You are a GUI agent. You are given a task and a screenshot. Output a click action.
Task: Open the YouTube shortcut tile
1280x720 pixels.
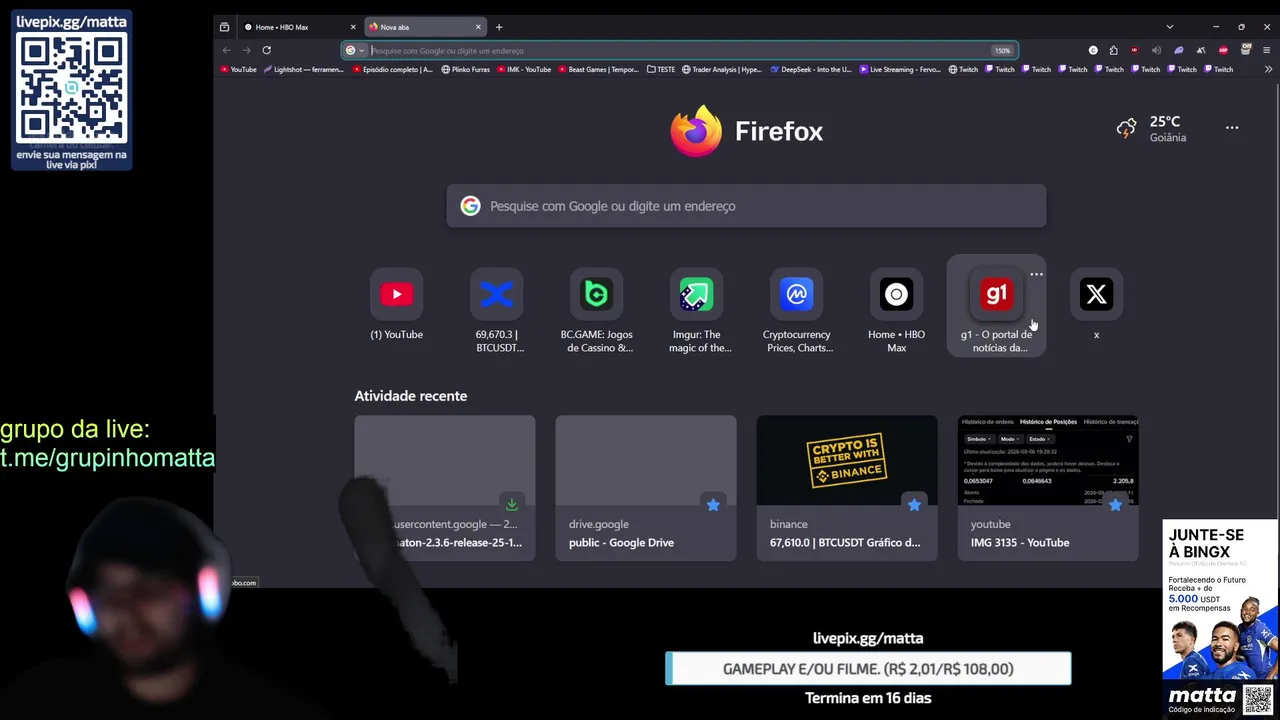point(397,306)
